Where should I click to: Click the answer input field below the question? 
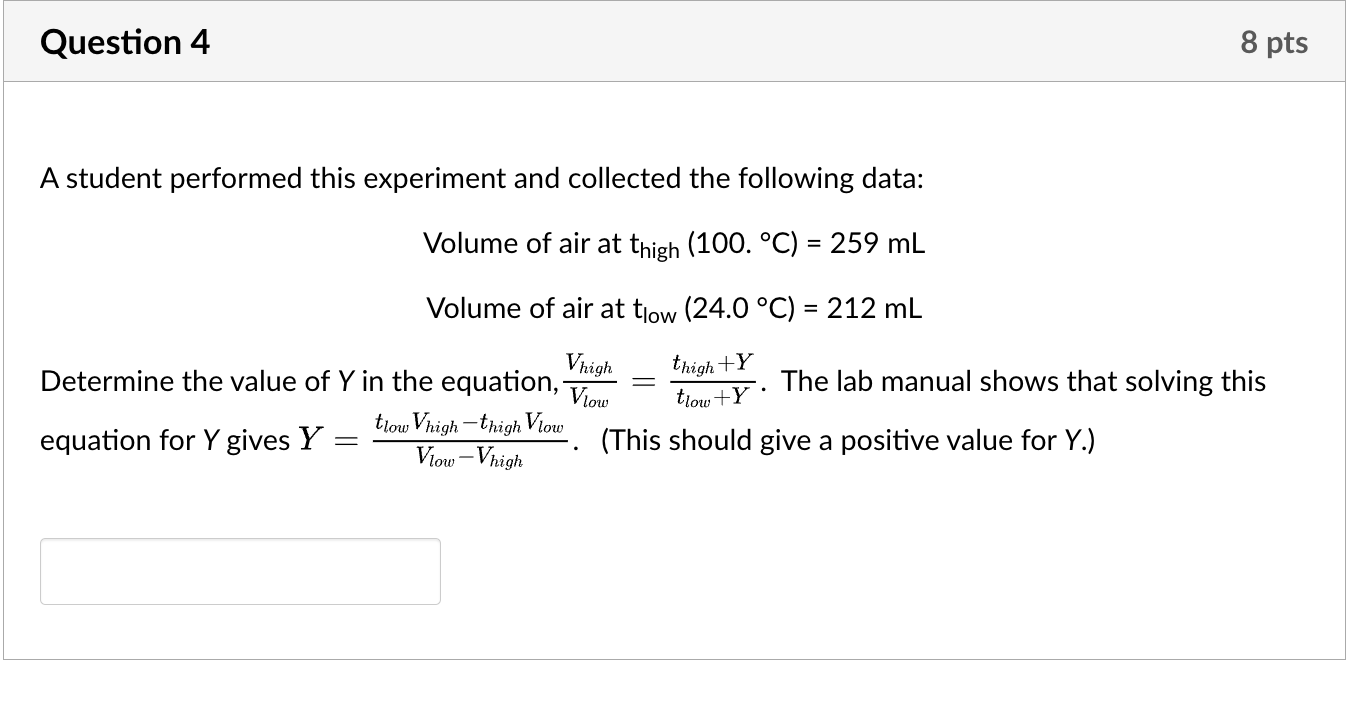[x=240, y=570]
